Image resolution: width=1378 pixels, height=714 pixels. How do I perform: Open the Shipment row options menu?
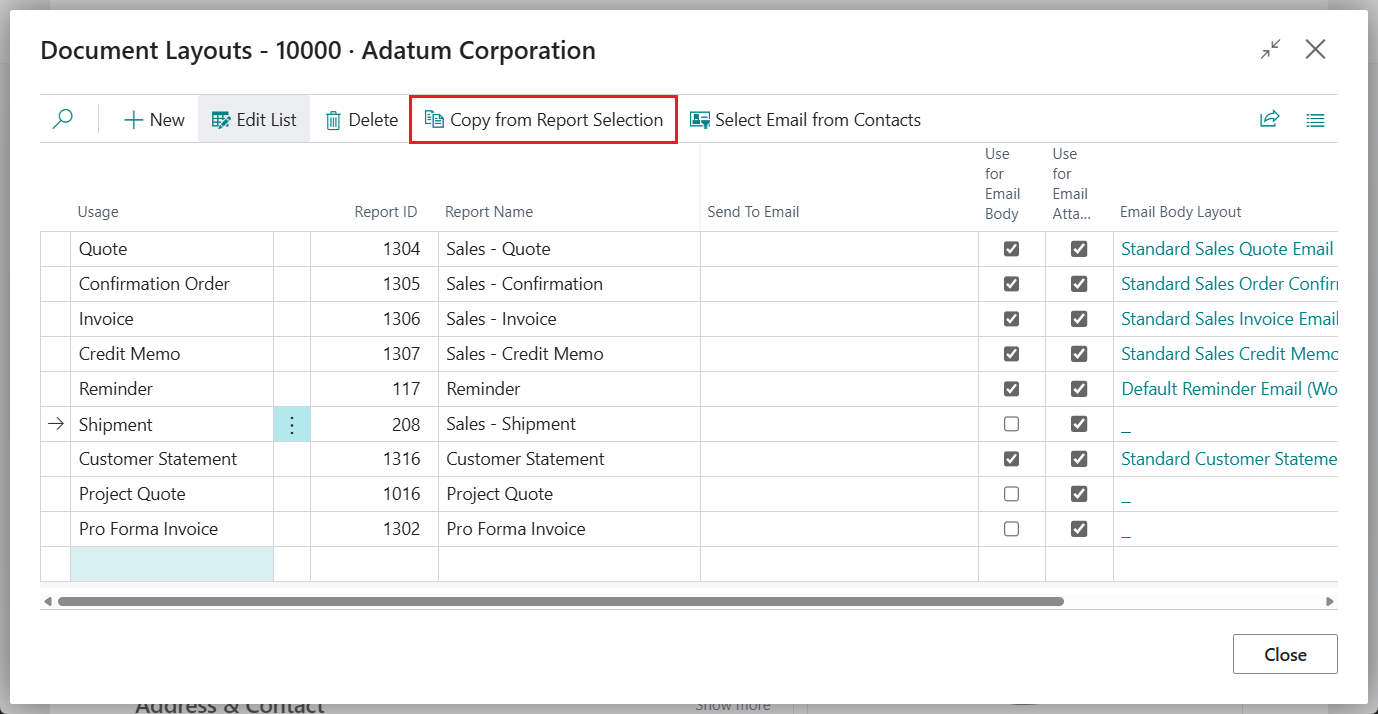pyautogui.click(x=291, y=423)
